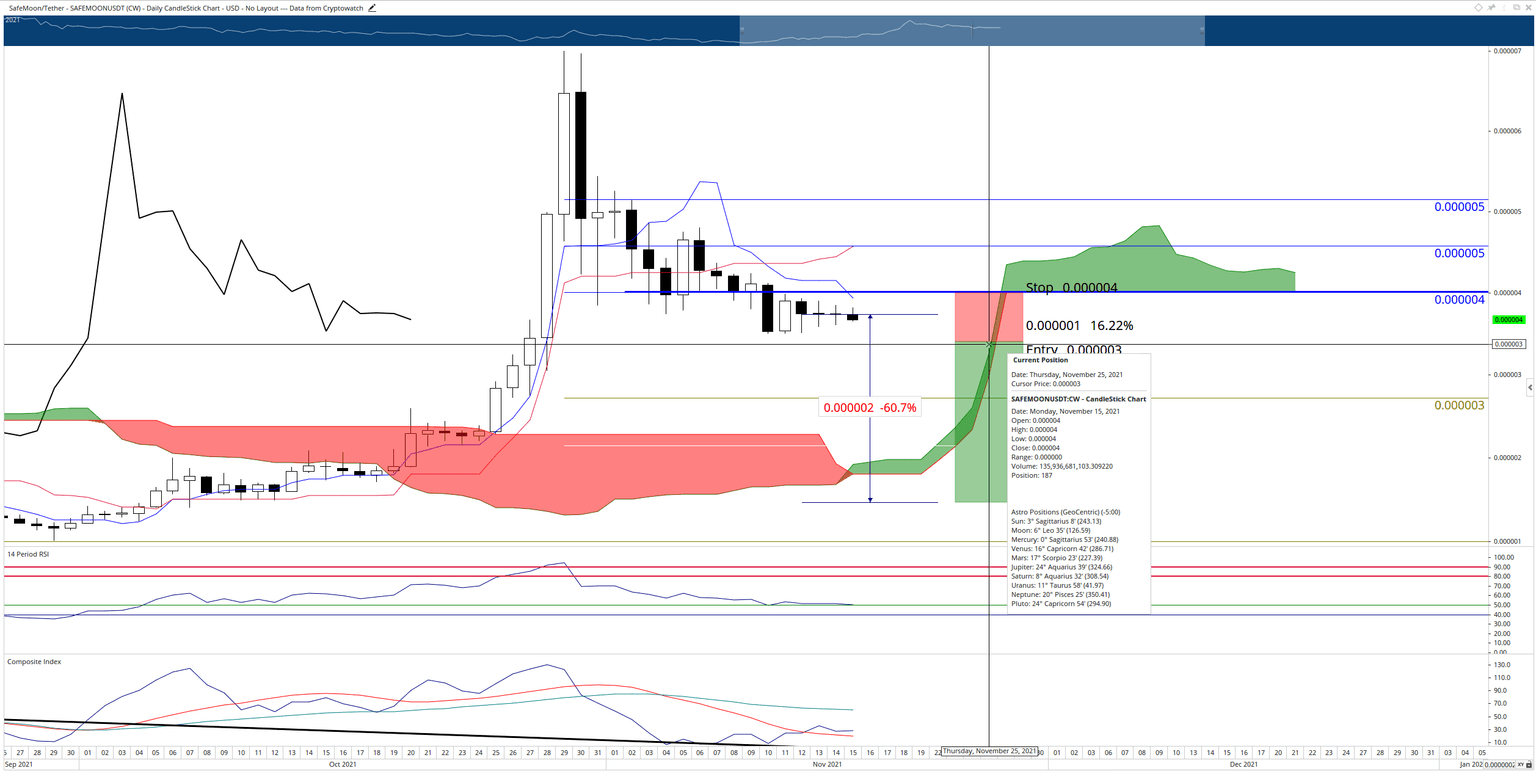The height and width of the screenshot is (773, 1536).
Task: Click the green profit-target zone of the position tool
Action: 981,422
